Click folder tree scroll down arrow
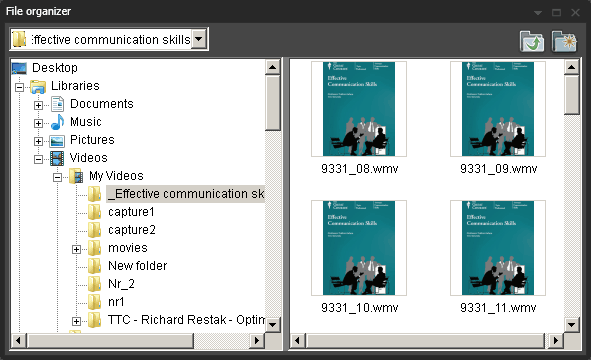The width and height of the screenshot is (591, 360). click(x=273, y=325)
